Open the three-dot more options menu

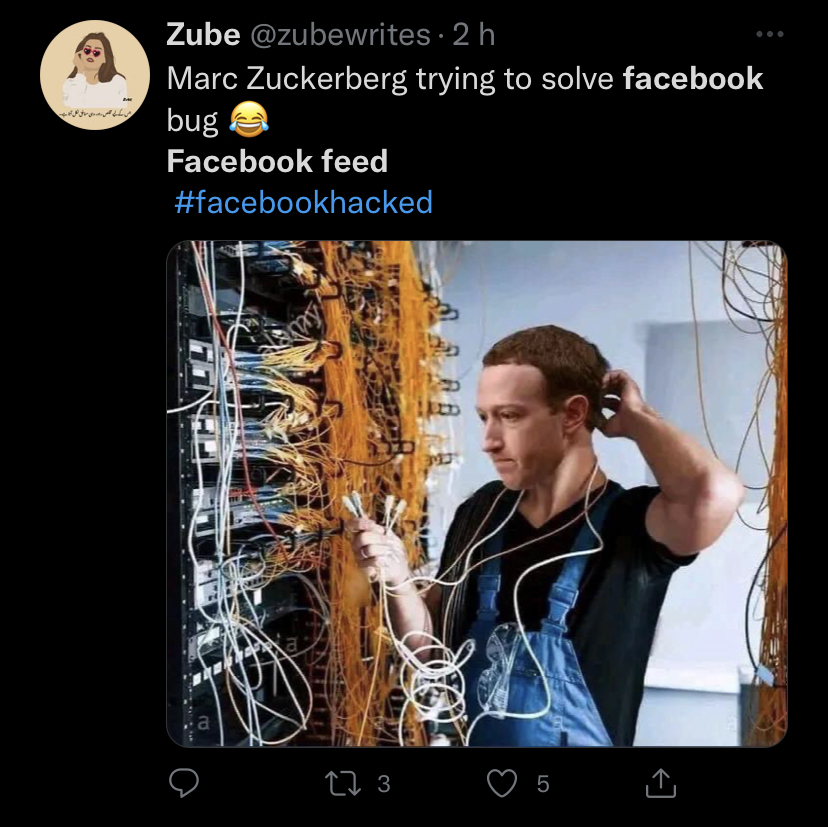(x=769, y=35)
